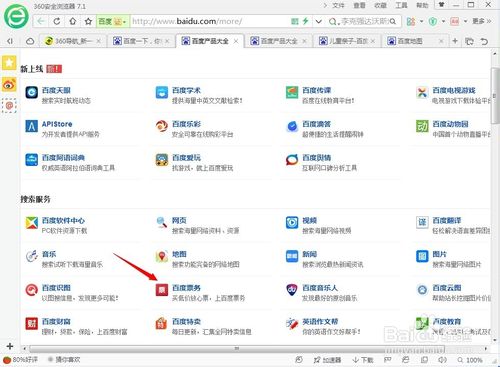Image resolution: width=500 pixels, height=367 pixels.
Task: Click the 百度乐彩 product icon
Action: click(x=162, y=126)
